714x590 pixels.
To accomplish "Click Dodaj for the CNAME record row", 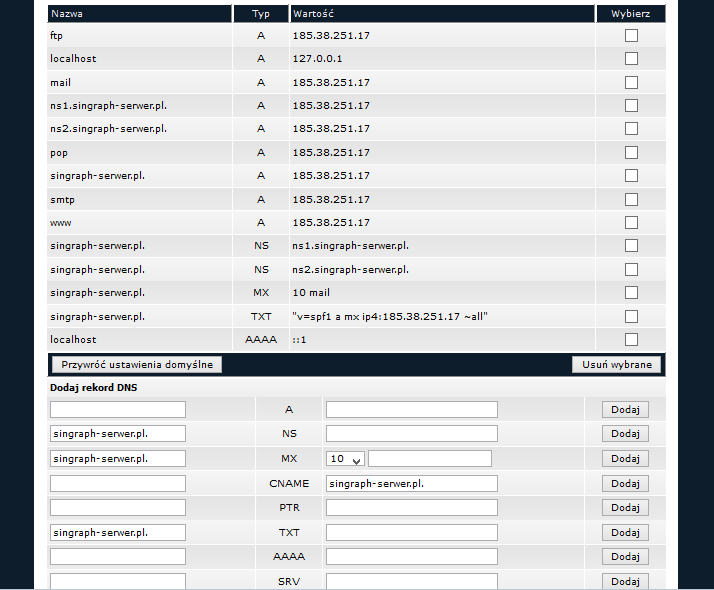I will tap(625, 483).
